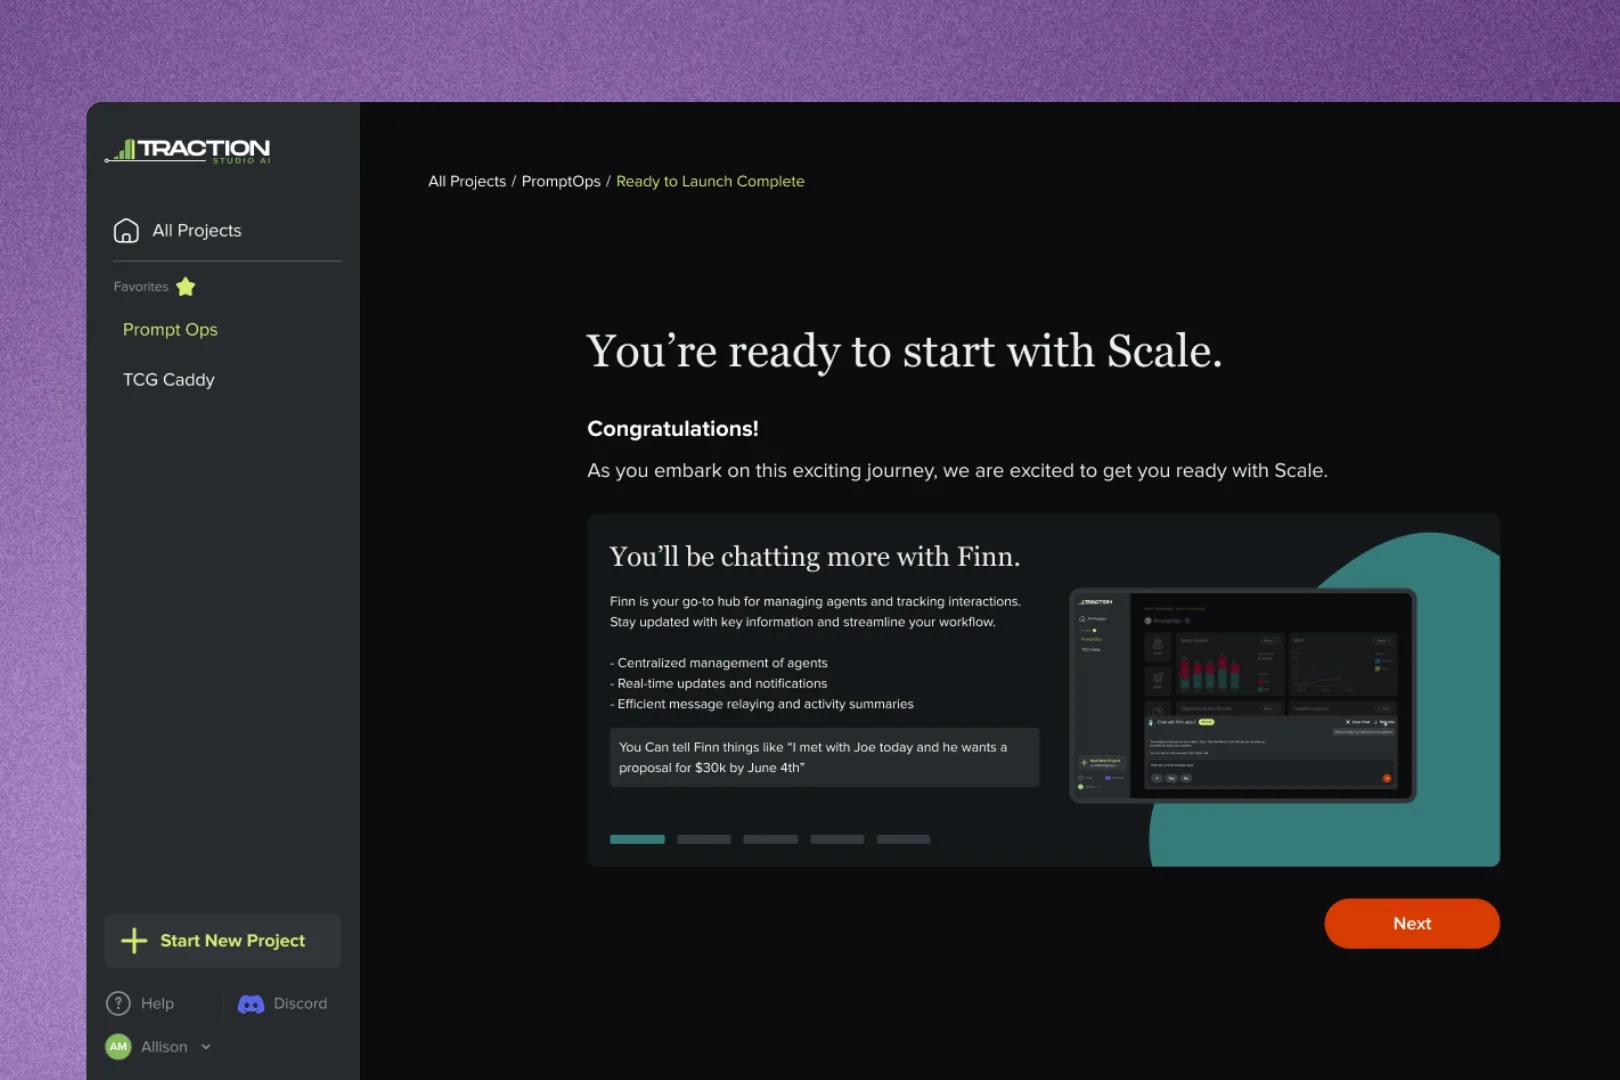Click the AM user avatar

[x=118, y=1047]
